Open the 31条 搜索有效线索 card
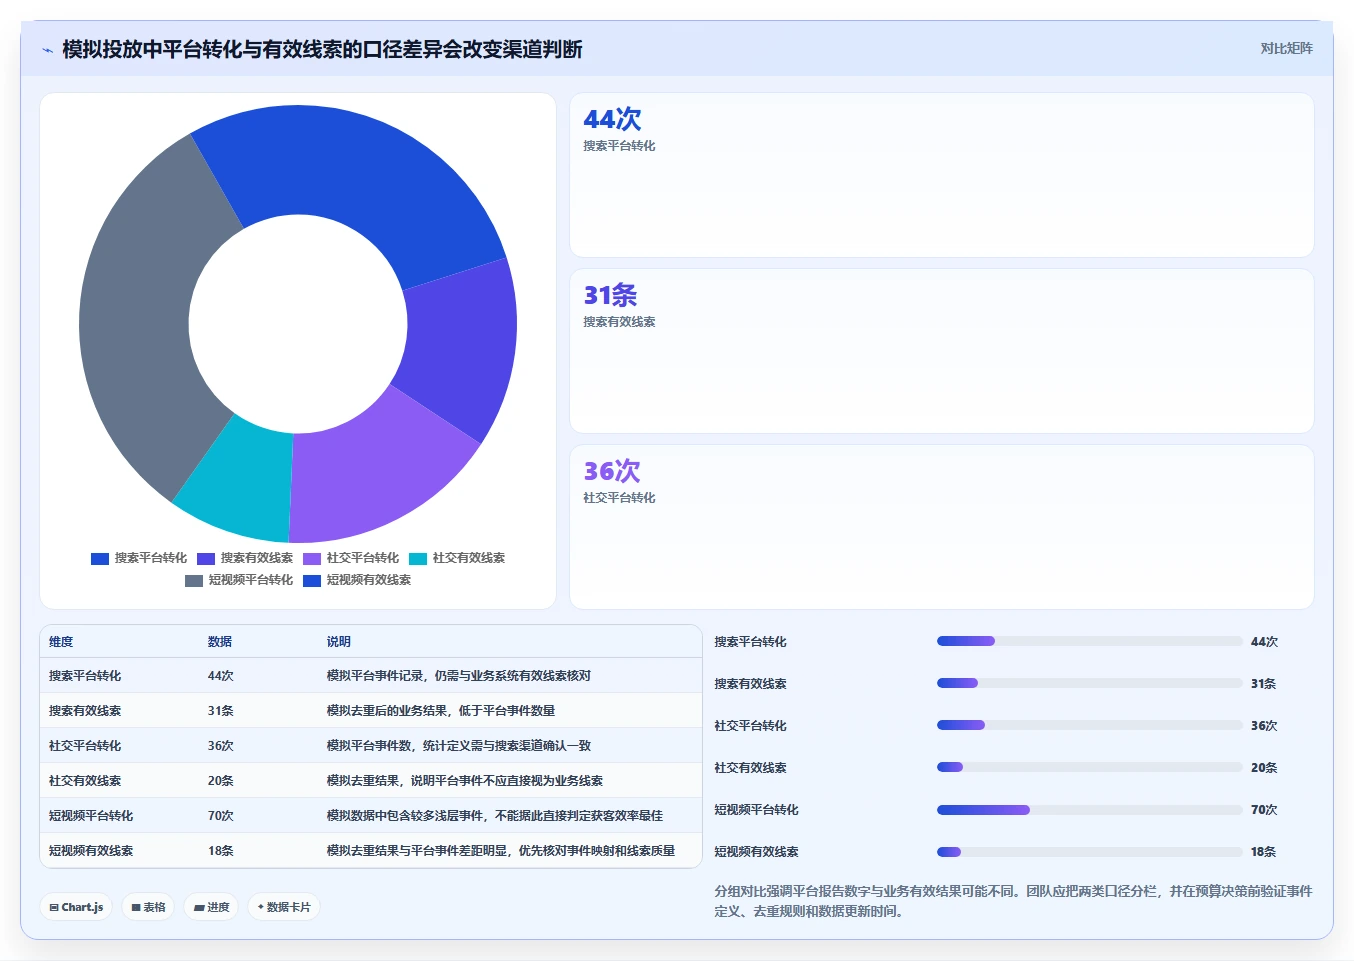Screen dimensions: 1354x961 coord(941,351)
